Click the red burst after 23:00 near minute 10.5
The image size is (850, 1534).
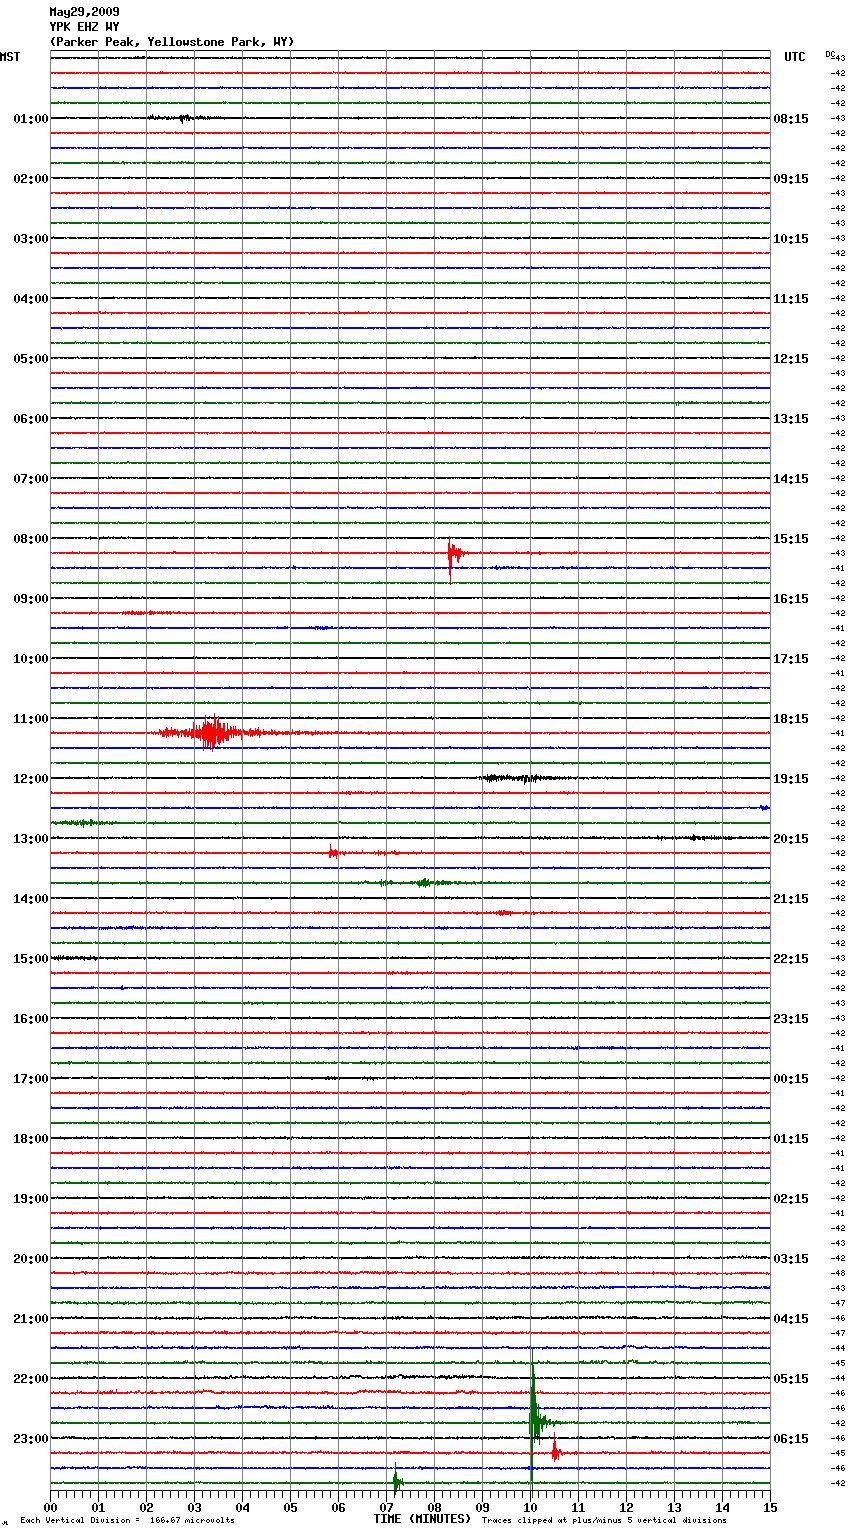tap(555, 1451)
